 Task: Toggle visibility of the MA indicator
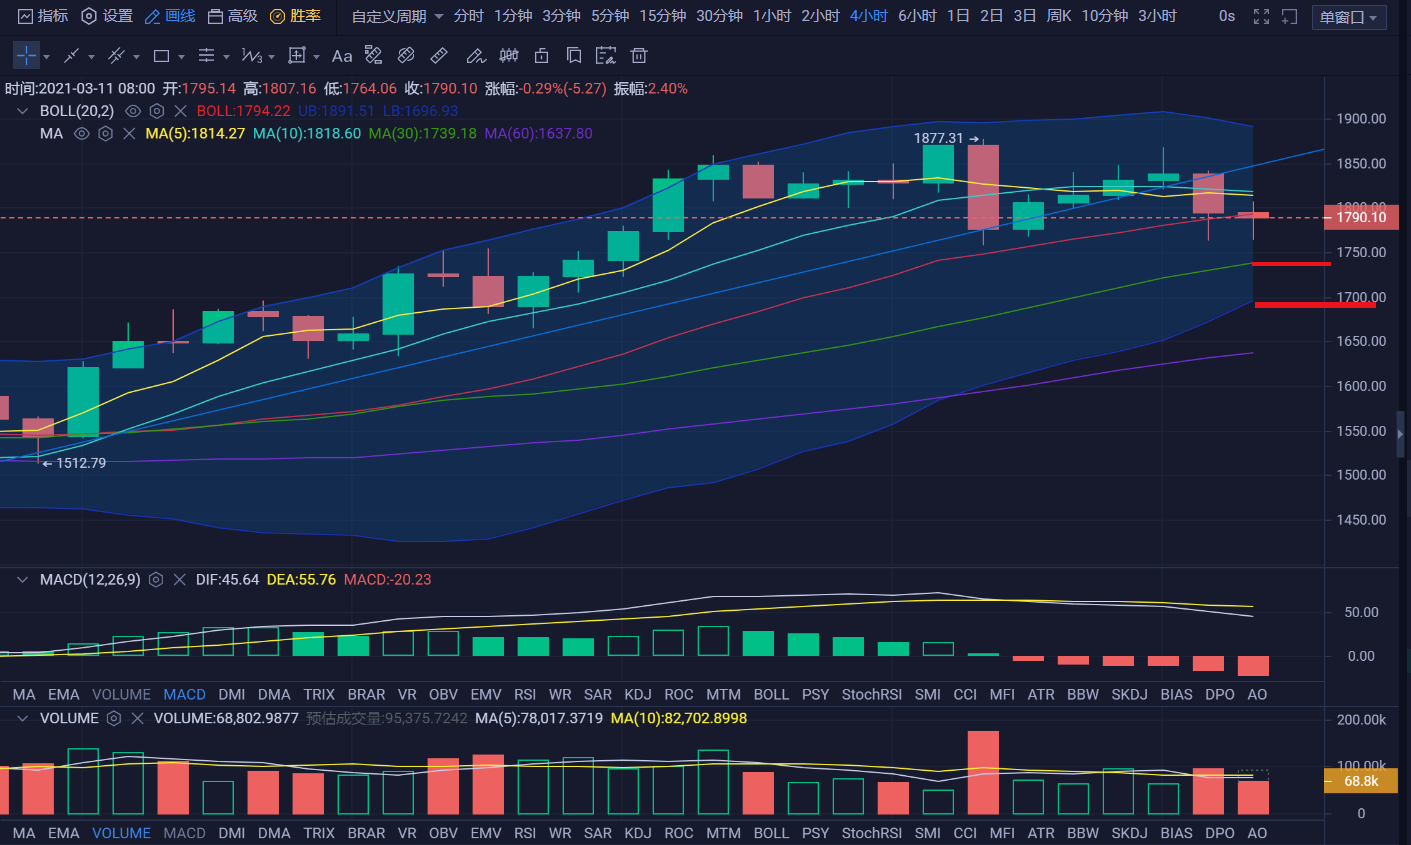(x=82, y=133)
